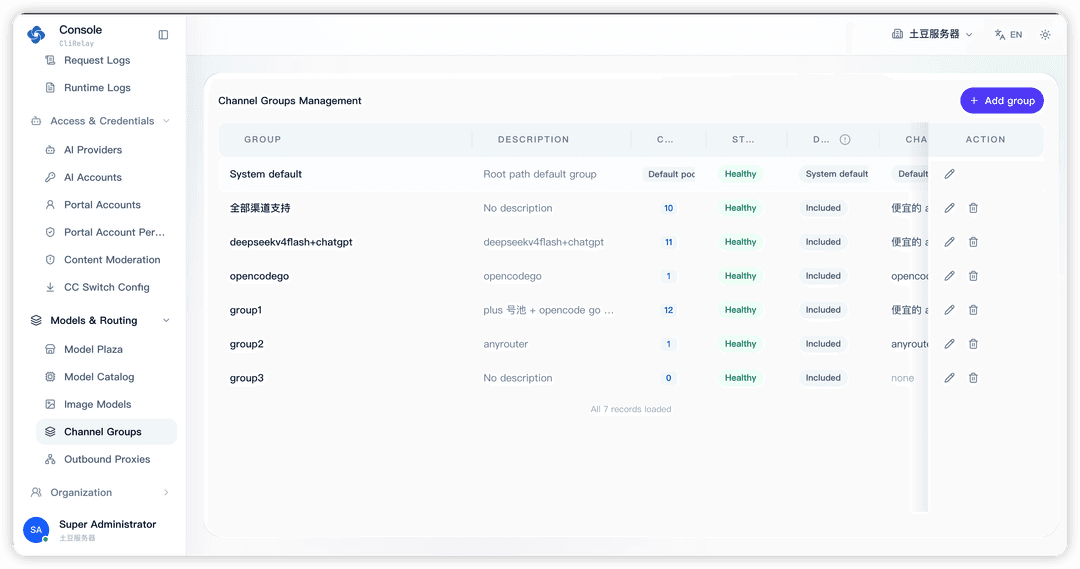This screenshot has height=569, width=1080.
Task: Click the Outbound Proxies network icon
Action: coord(50,459)
